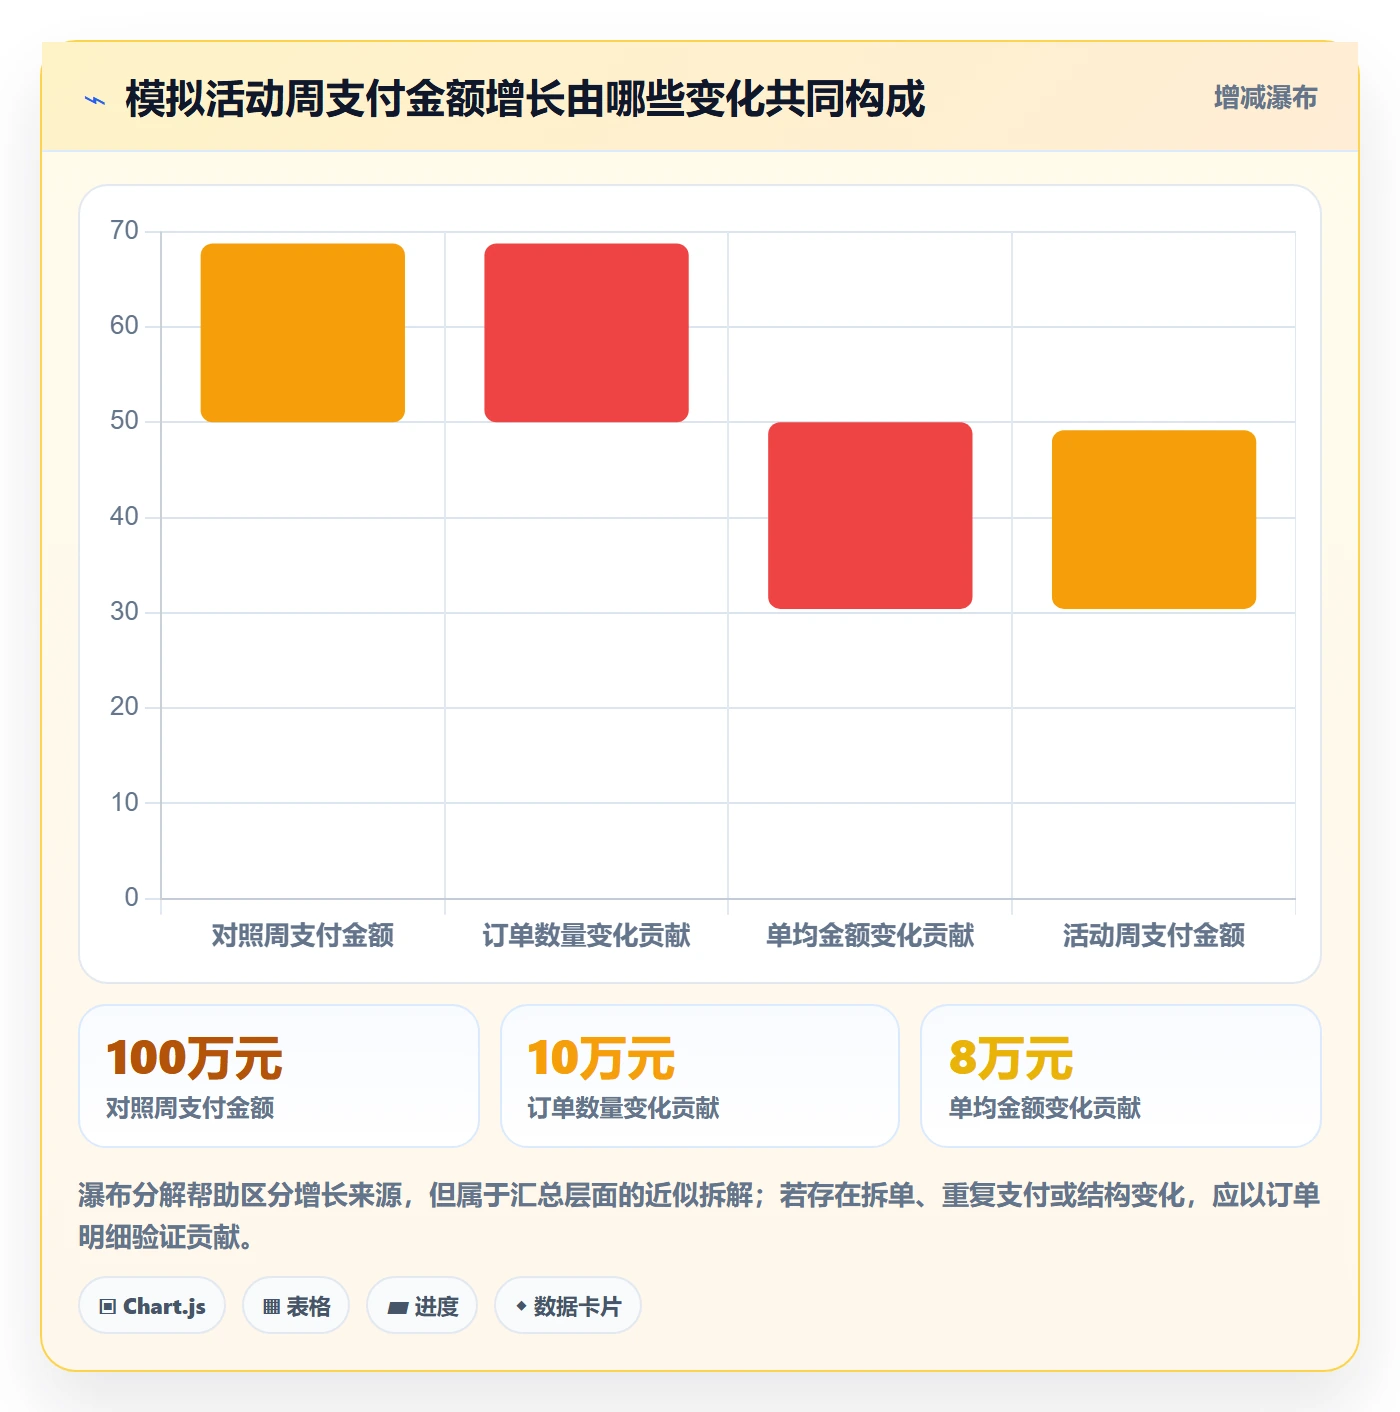Click the 表格 tag chip
The height and width of the screenshot is (1412, 1400).
point(296,1306)
